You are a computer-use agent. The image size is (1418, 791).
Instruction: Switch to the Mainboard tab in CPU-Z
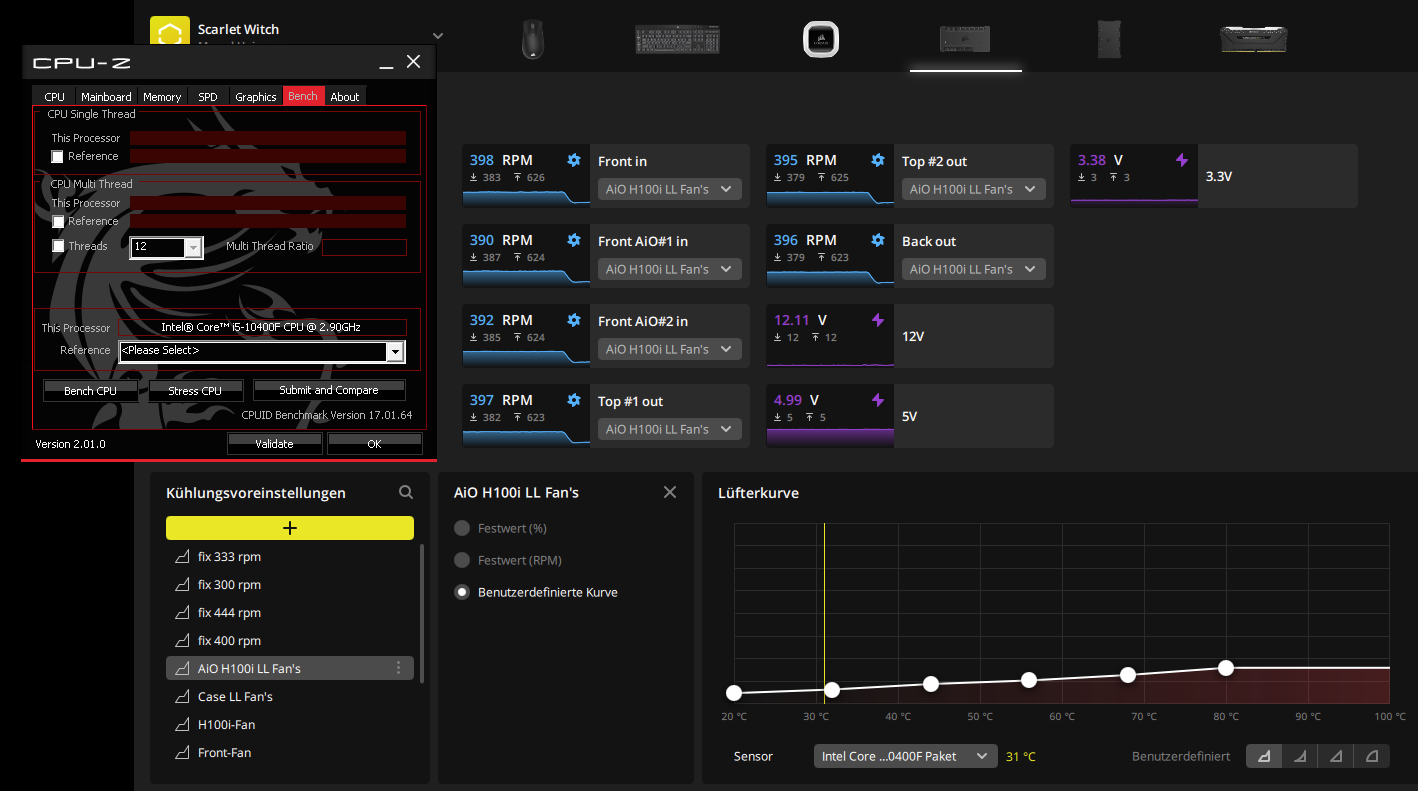106,97
